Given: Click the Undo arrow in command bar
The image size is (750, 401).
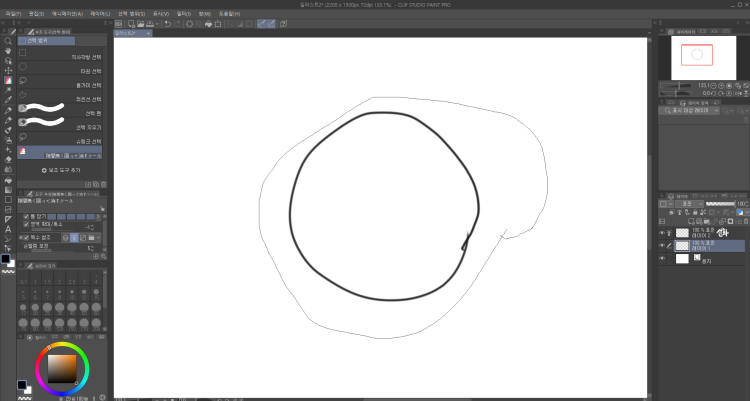Looking at the screenshot, I should point(168,23).
